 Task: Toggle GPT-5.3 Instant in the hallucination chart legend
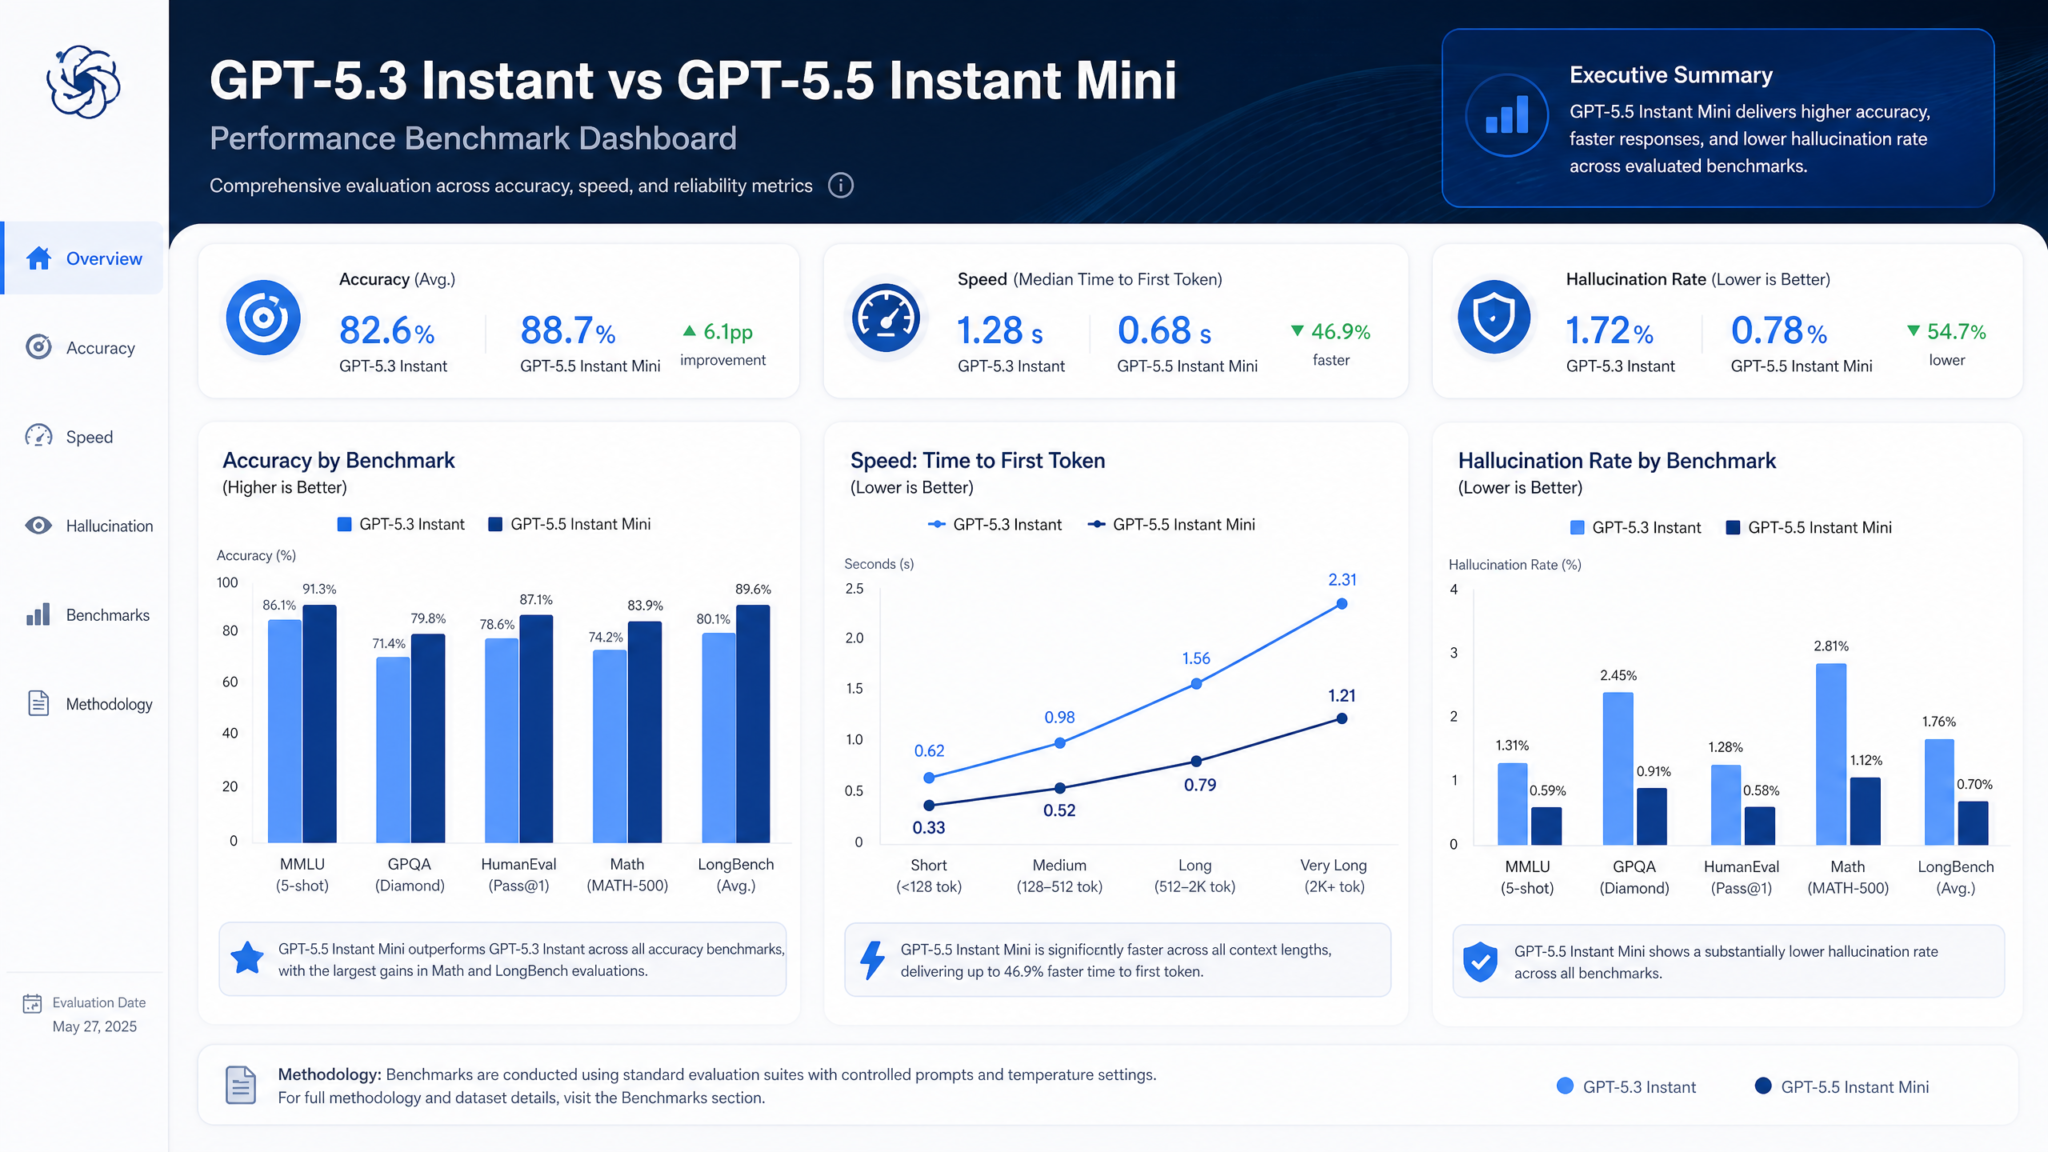coord(1636,527)
